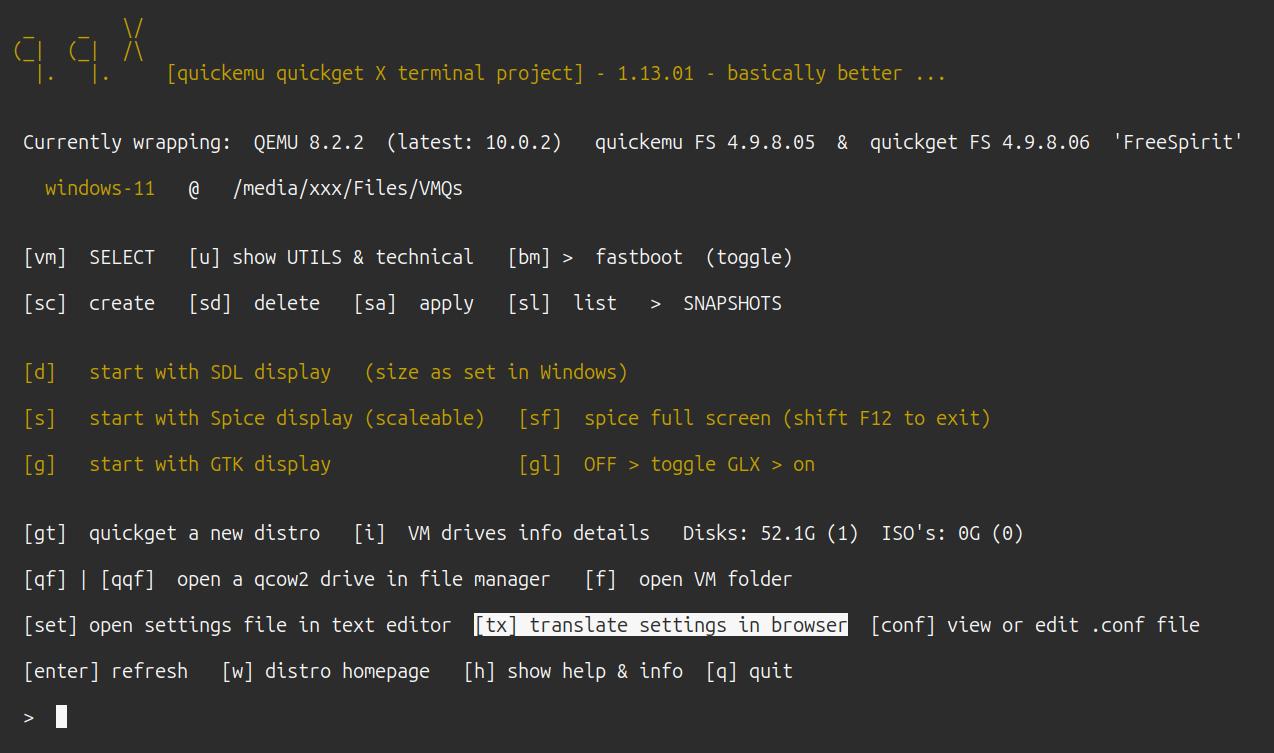Toggle GLX with the [gl] option
The width and height of the screenshot is (1274, 753).
[667, 464]
